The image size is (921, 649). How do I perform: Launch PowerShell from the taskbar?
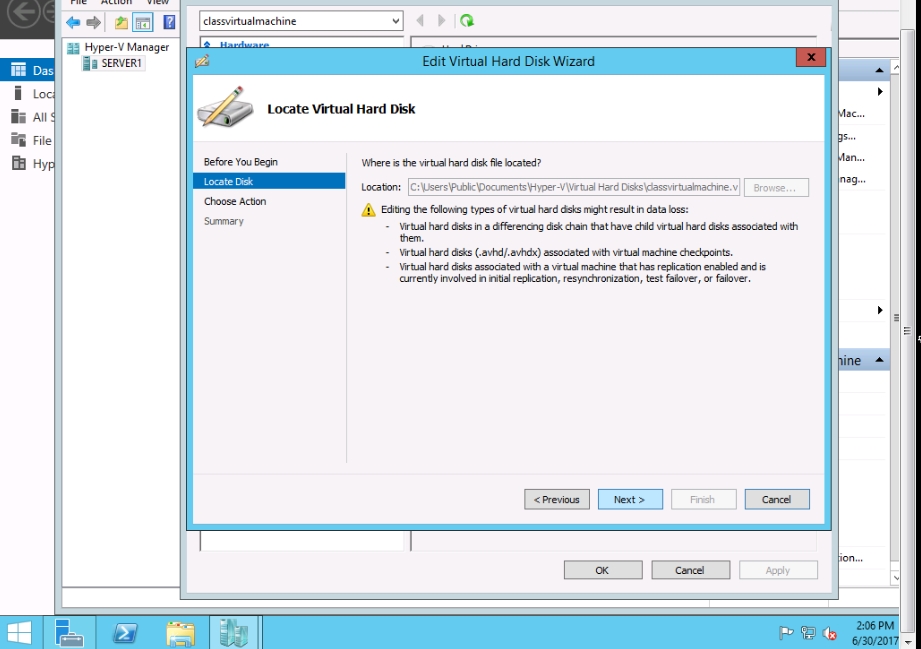(x=125, y=633)
